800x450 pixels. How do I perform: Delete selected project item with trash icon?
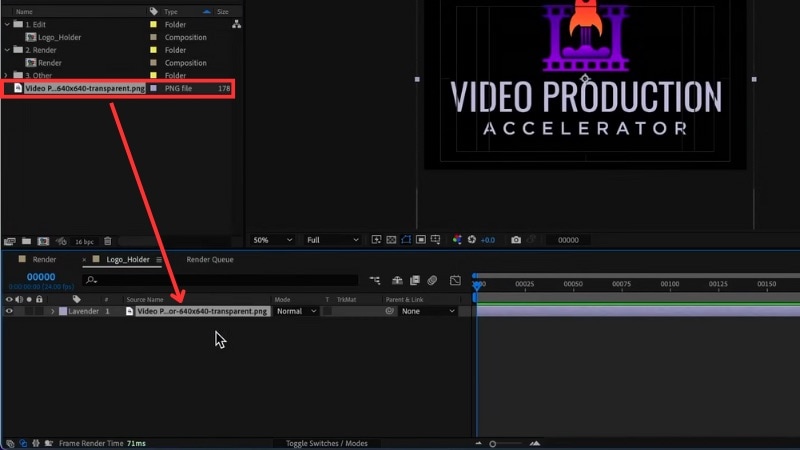(108, 241)
